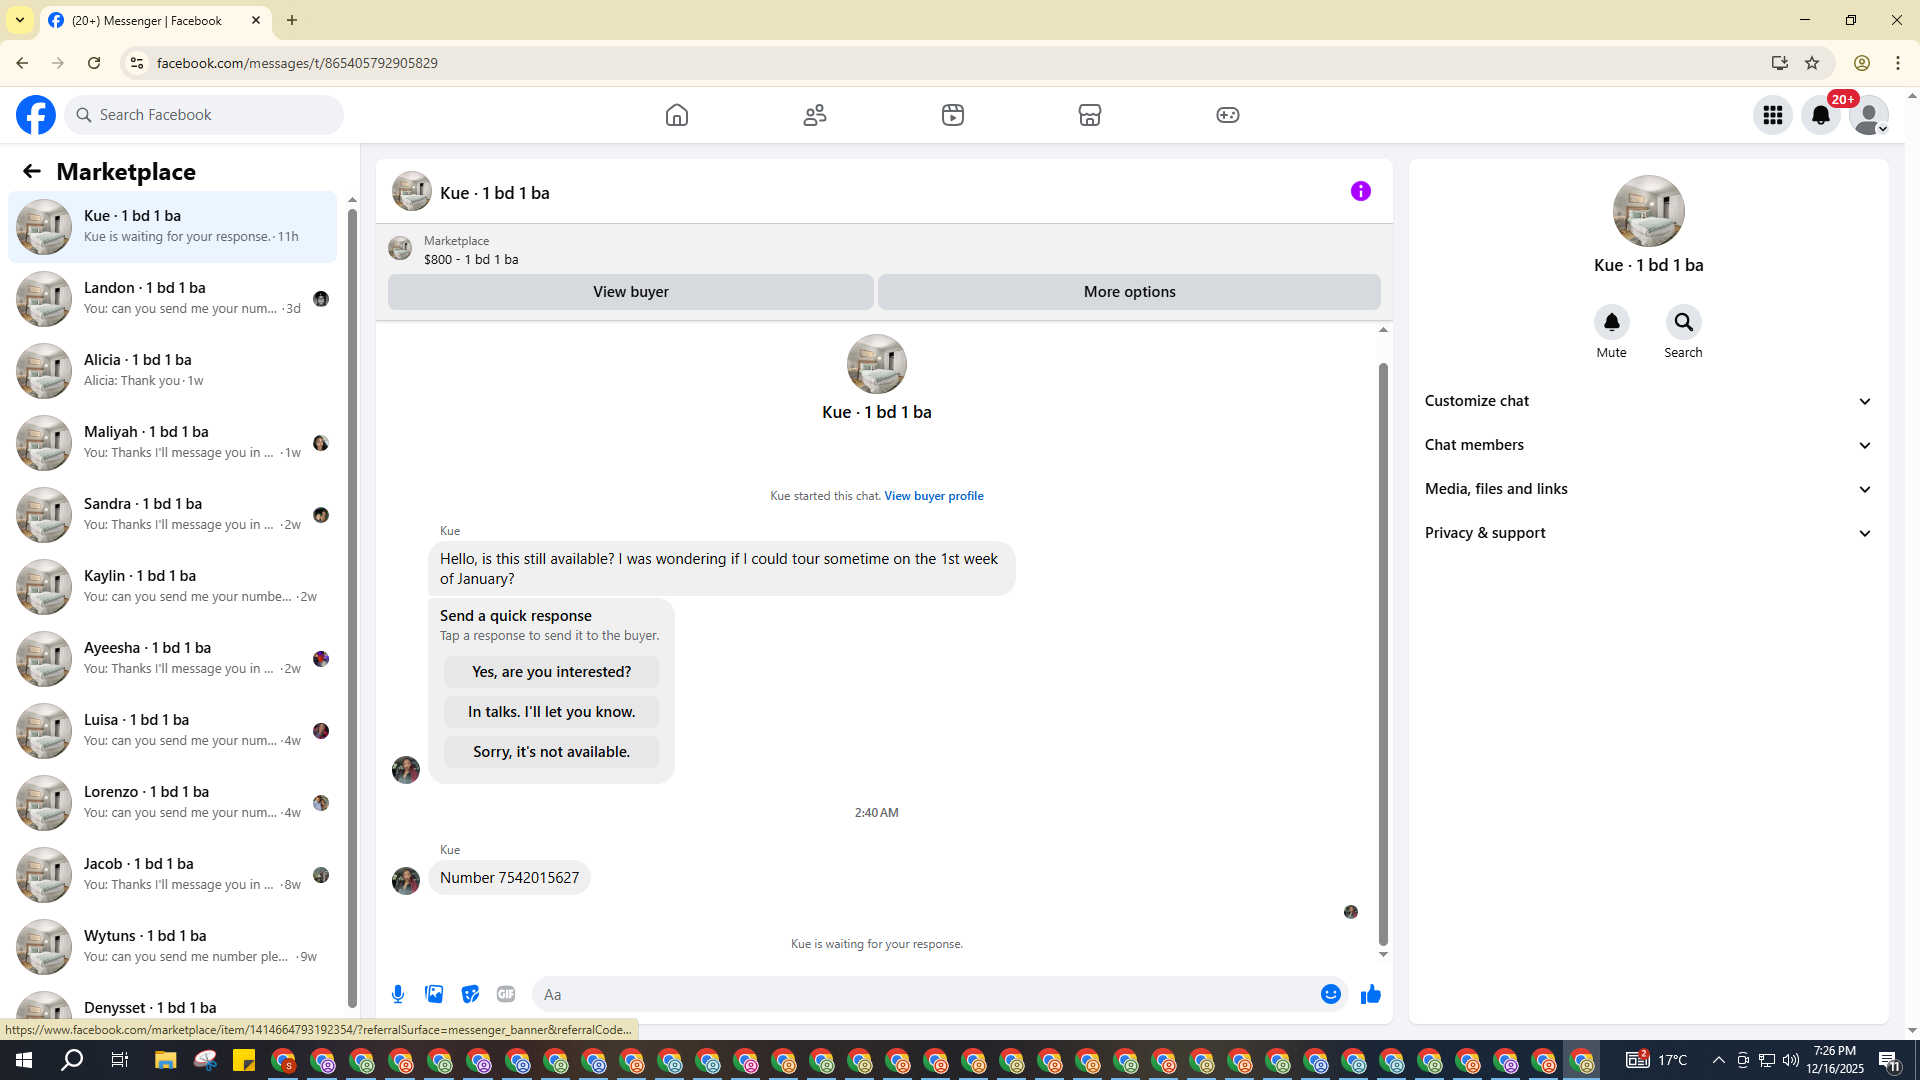Send quick reply "Yes, are you interested?"
Screen dimensions: 1920x1080
pyautogui.click(x=552, y=672)
